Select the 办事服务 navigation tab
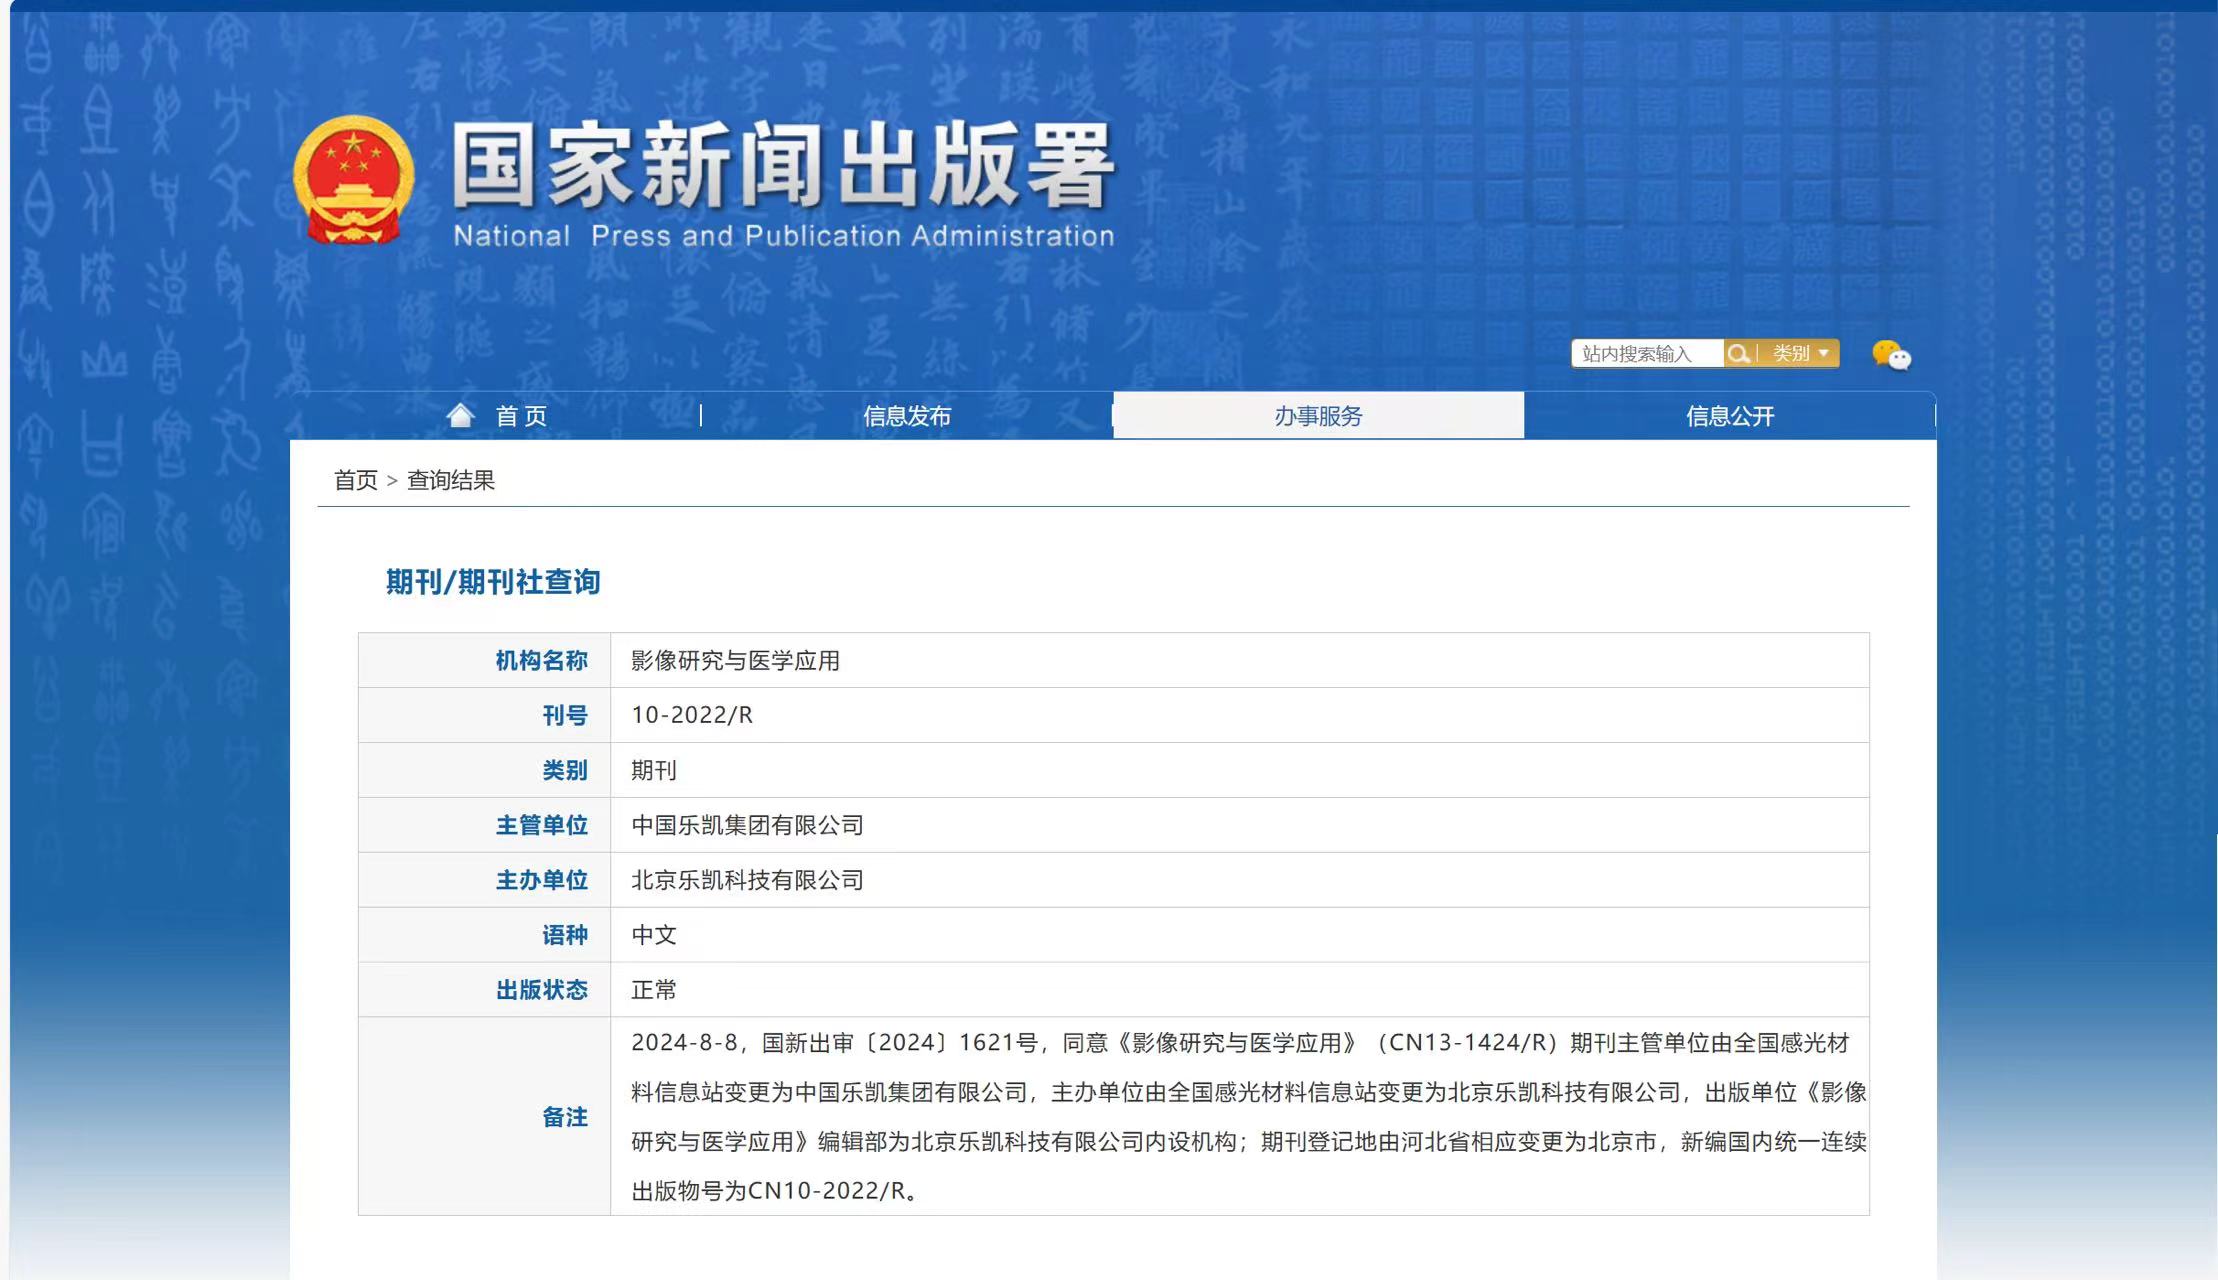 coord(1318,416)
